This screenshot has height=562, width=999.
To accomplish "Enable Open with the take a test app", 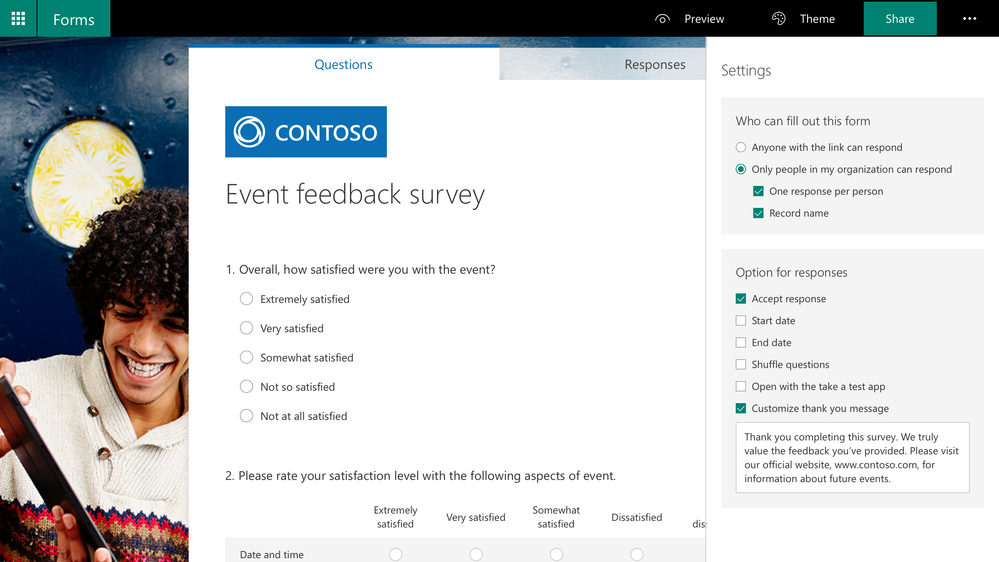I will [x=740, y=387].
